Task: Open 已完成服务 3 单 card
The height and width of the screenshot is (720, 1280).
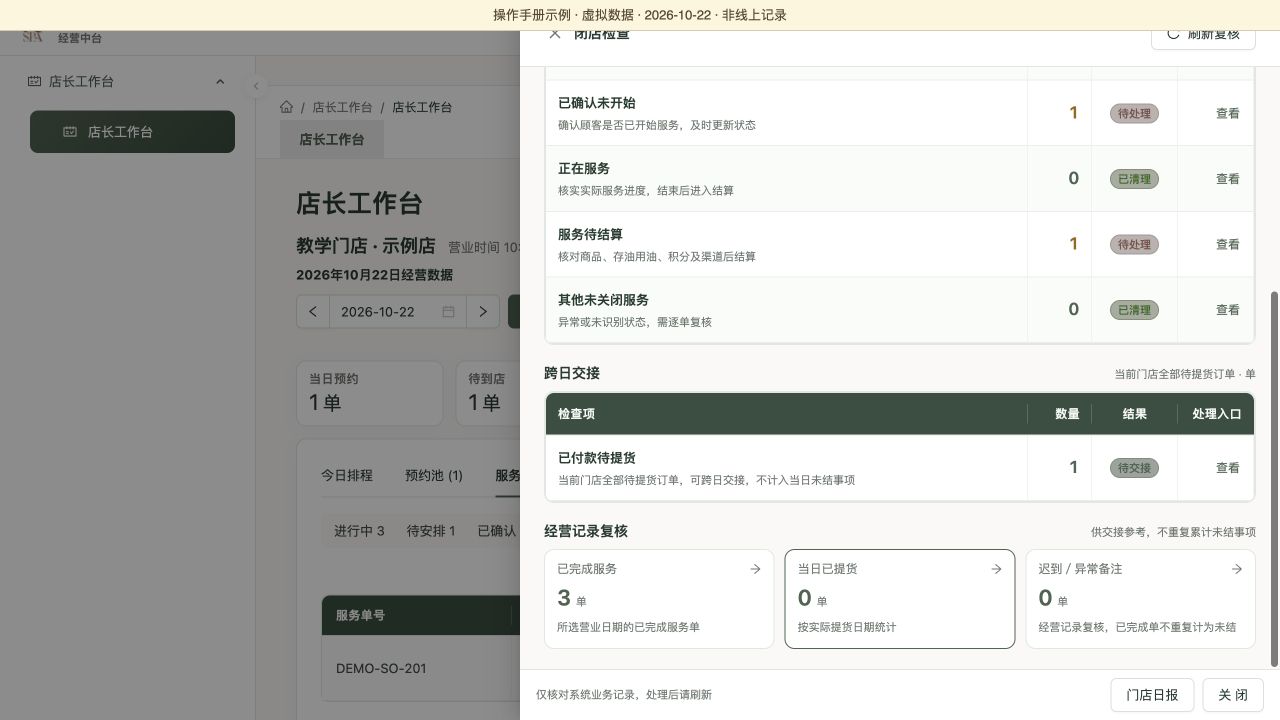Action: coord(659,599)
